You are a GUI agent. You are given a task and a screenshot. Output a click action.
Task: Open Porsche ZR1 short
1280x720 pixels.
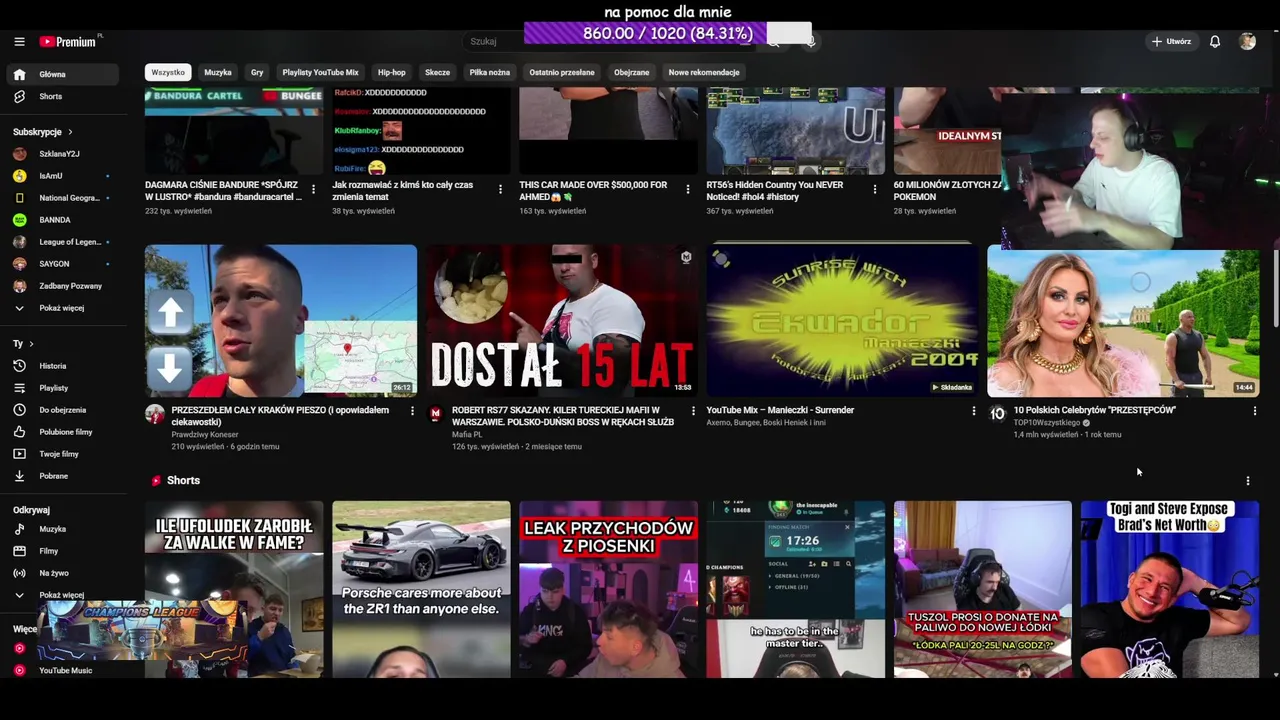(421, 590)
